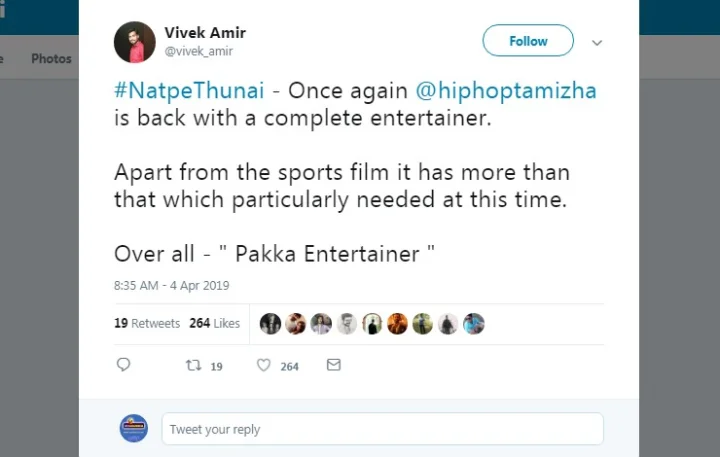Send tweet via the envelope icon
This screenshot has height=457, width=720.
point(334,366)
